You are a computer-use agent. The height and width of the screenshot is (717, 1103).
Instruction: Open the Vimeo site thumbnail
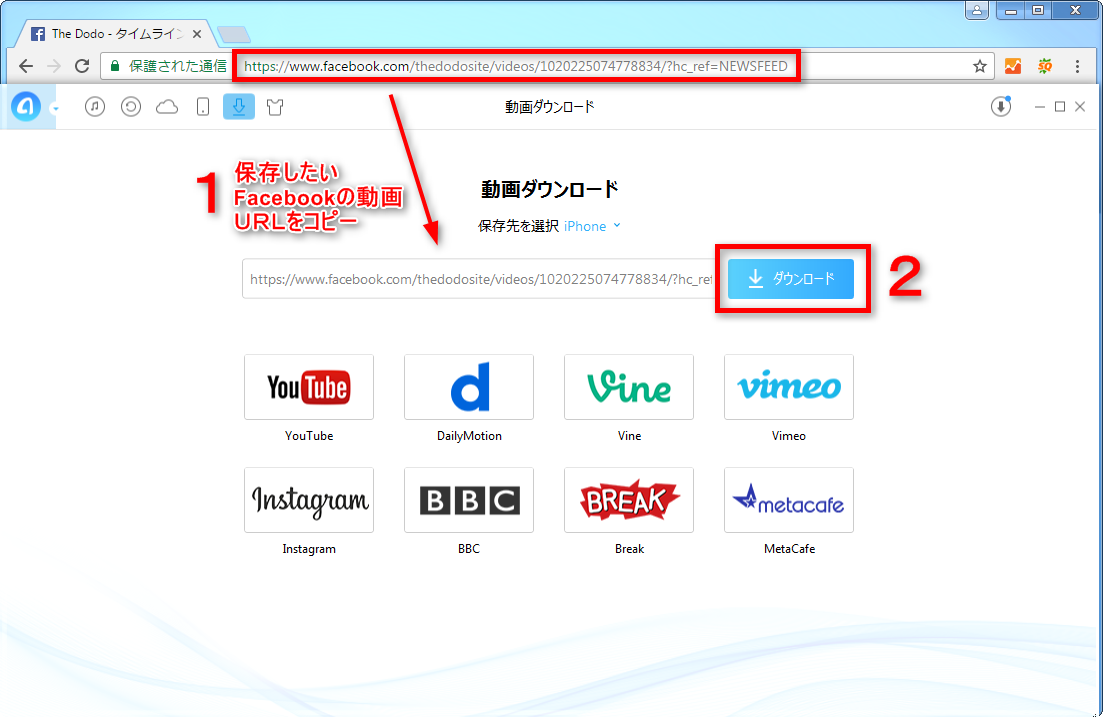click(789, 387)
